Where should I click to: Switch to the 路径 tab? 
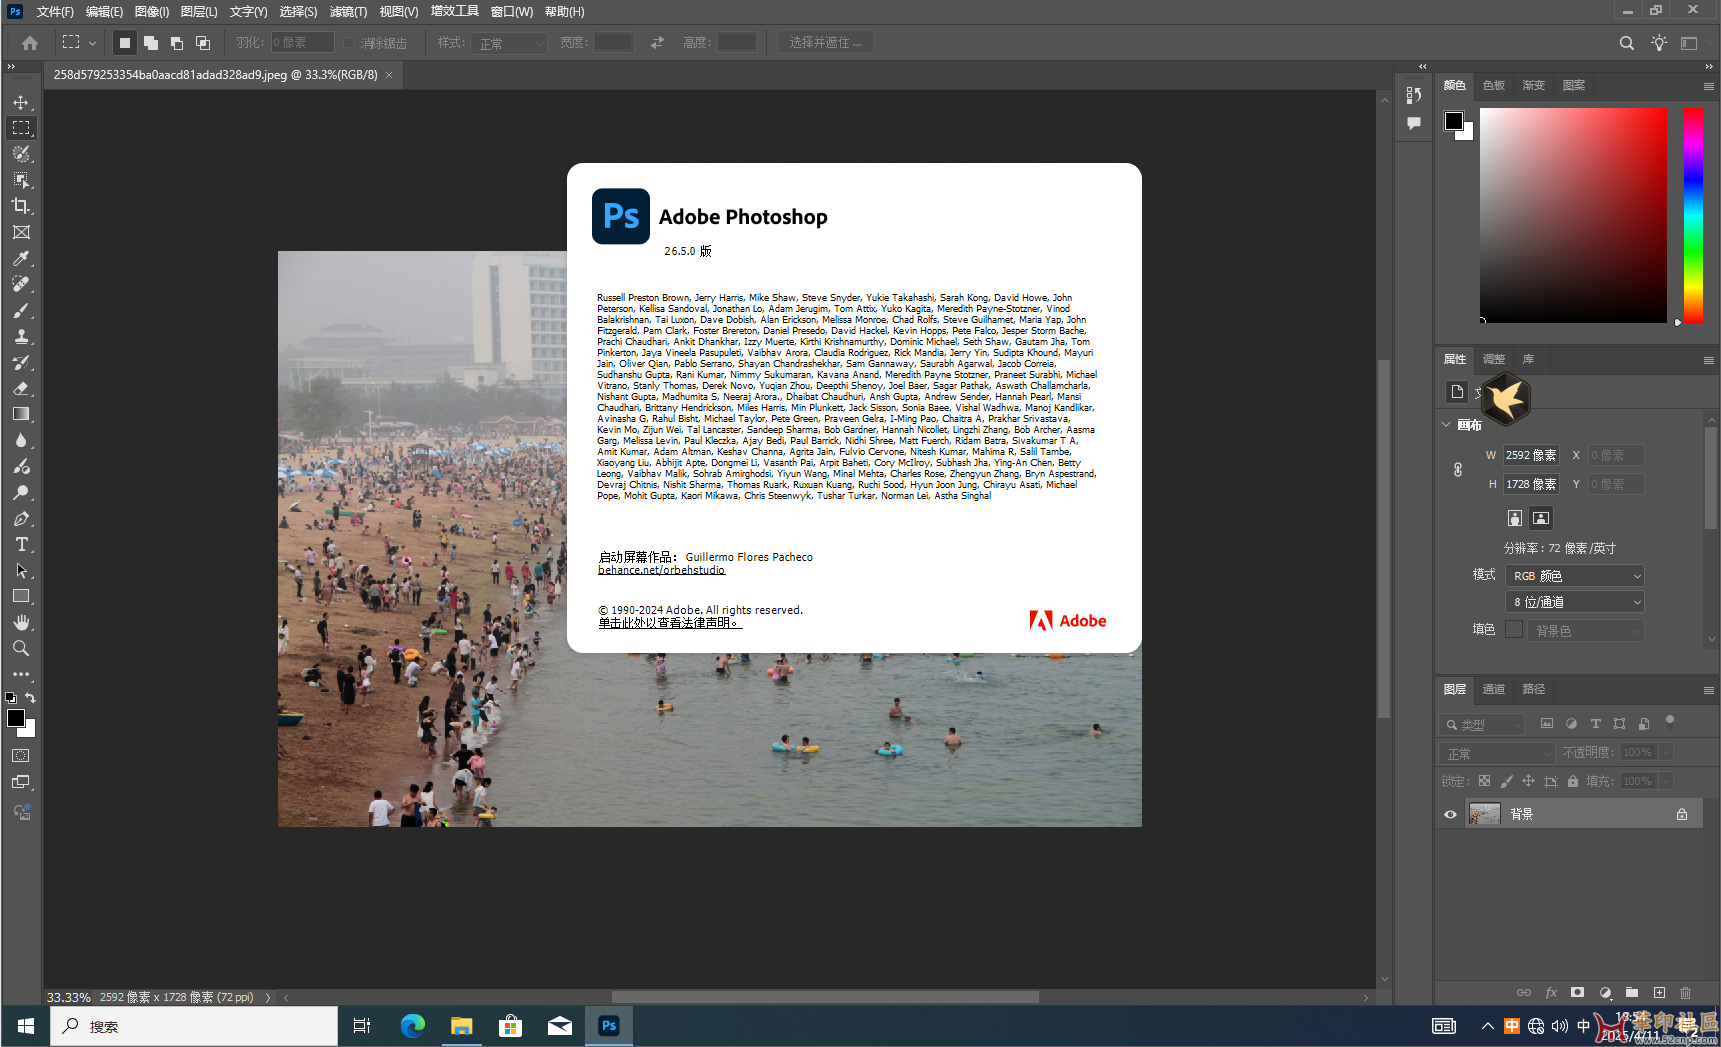tap(1534, 689)
